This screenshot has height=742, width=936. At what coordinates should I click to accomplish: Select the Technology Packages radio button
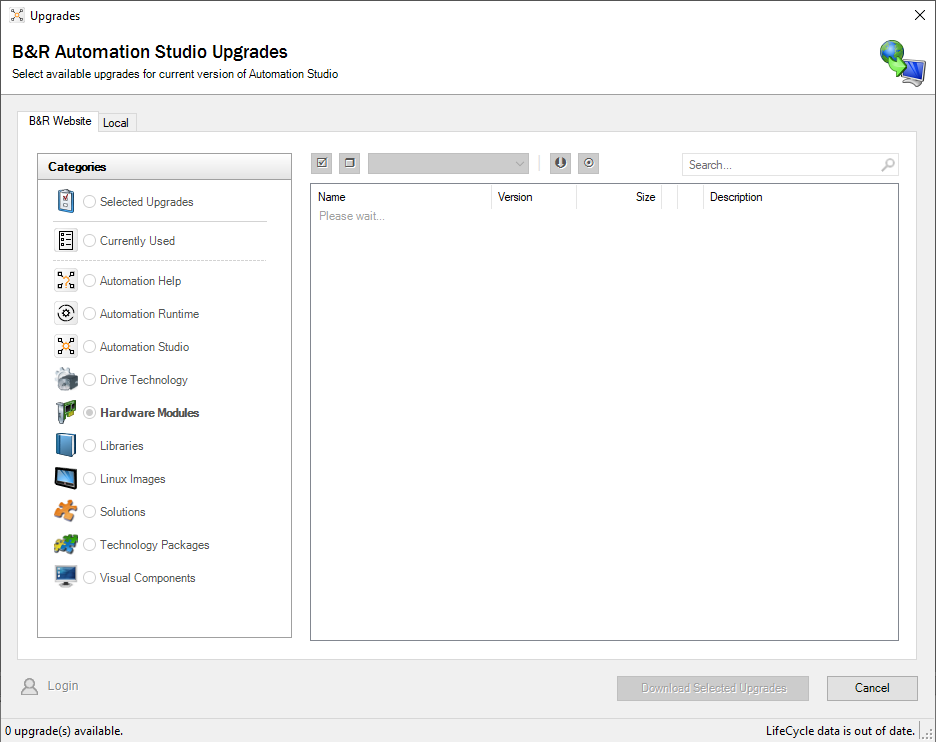(90, 544)
